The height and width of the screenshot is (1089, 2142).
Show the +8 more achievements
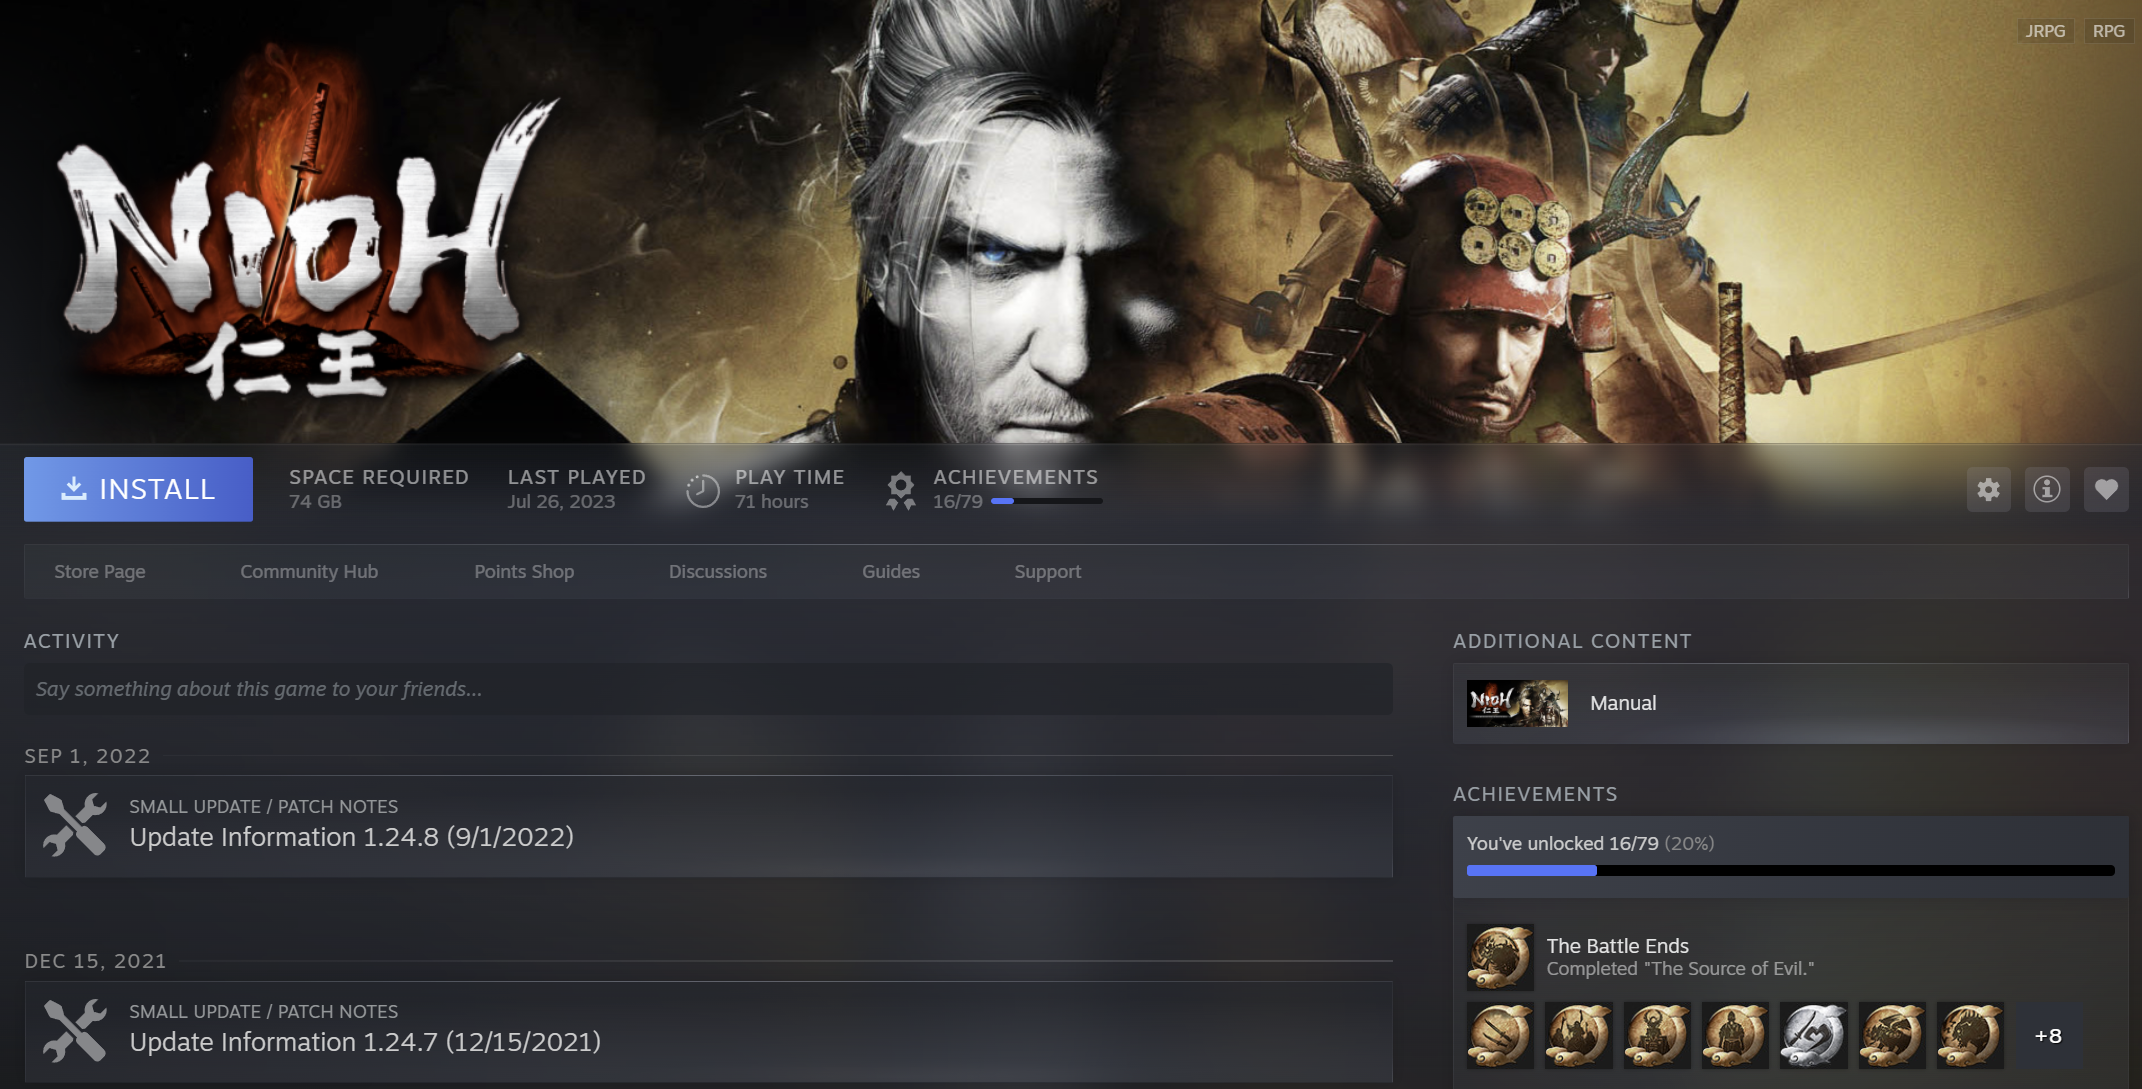[2047, 1035]
